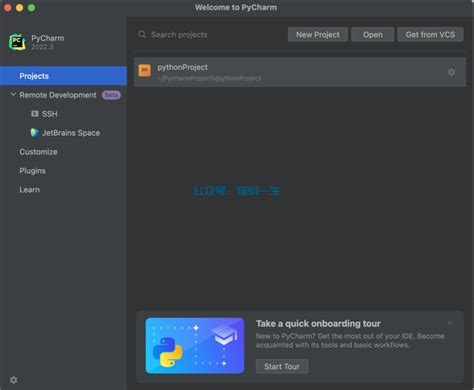Collapse the Remote Development section
Image resolution: width=474 pixels, height=390 pixels.
point(13,95)
